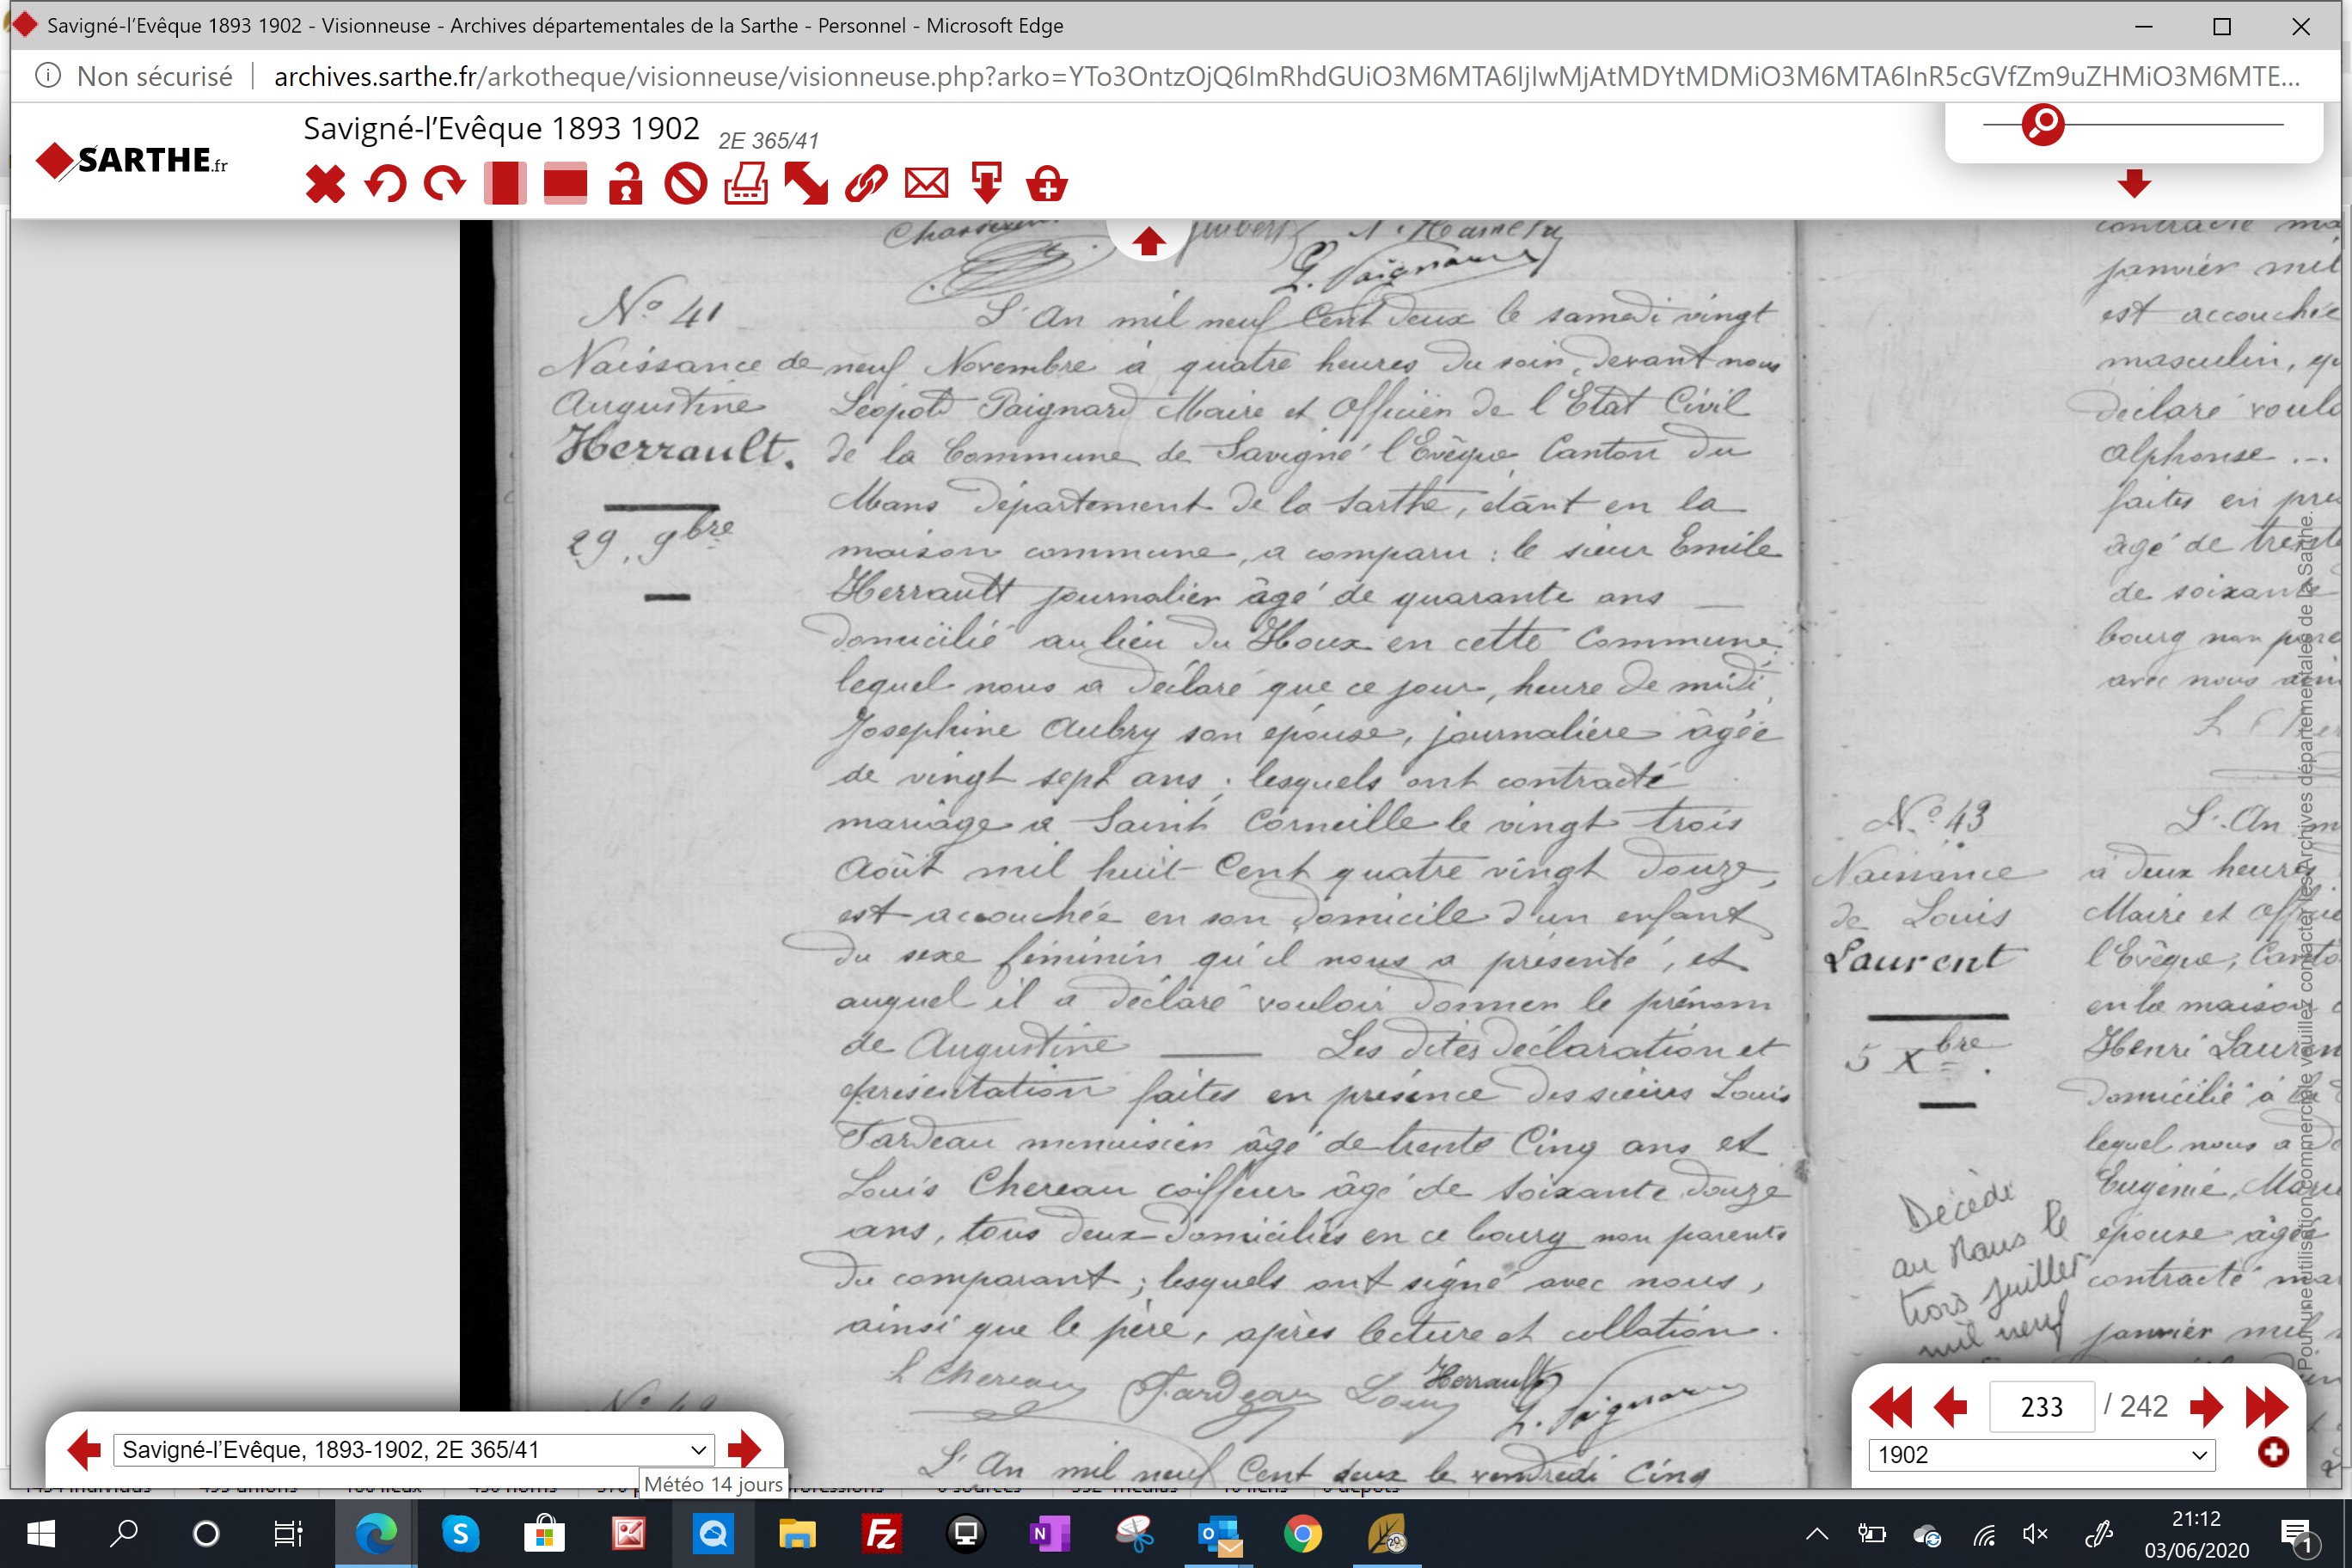Image resolution: width=2352 pixels, height=1568 pixels.
Task: Collapse the toolbar using the up arrow
Action: [x=1148, y=241]
